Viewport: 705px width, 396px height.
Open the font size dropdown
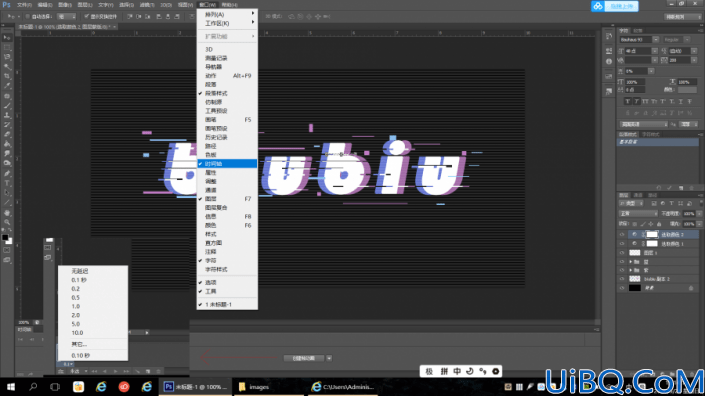[655, 51]
